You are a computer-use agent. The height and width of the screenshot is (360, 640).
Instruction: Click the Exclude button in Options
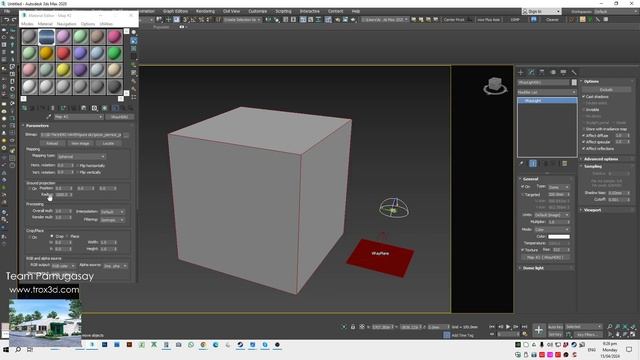pos(606,89)
